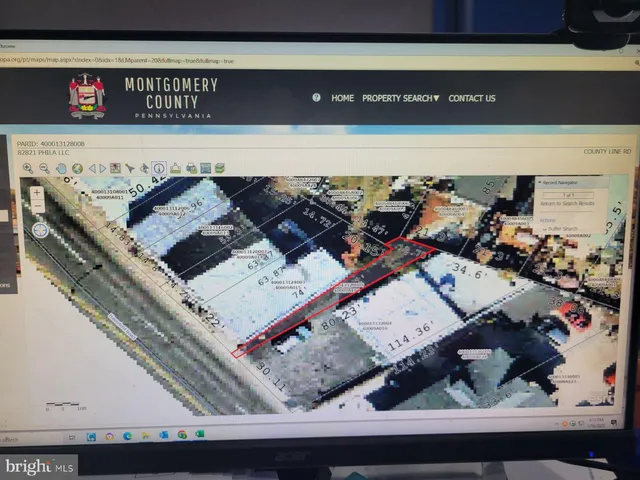
Task: Open the PROPERTY SEARCH dropdown menu
Action: 400,98
